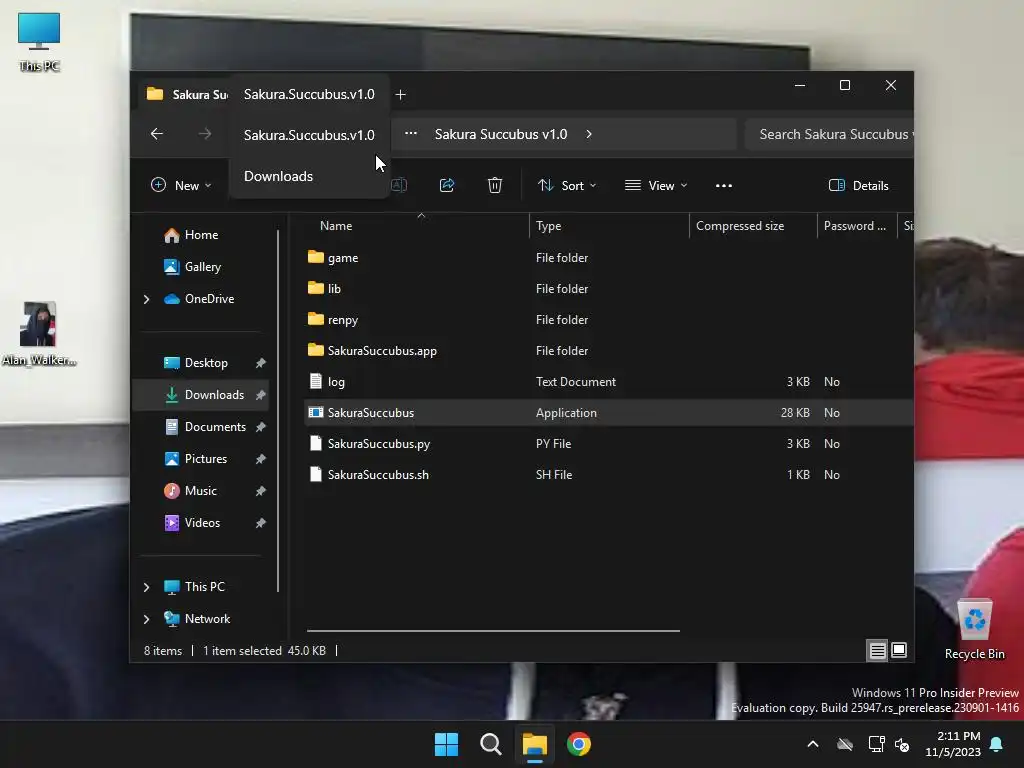1024x768 pixels.
Task: Click the Share toolbar icon
Action: pos(447,185)
